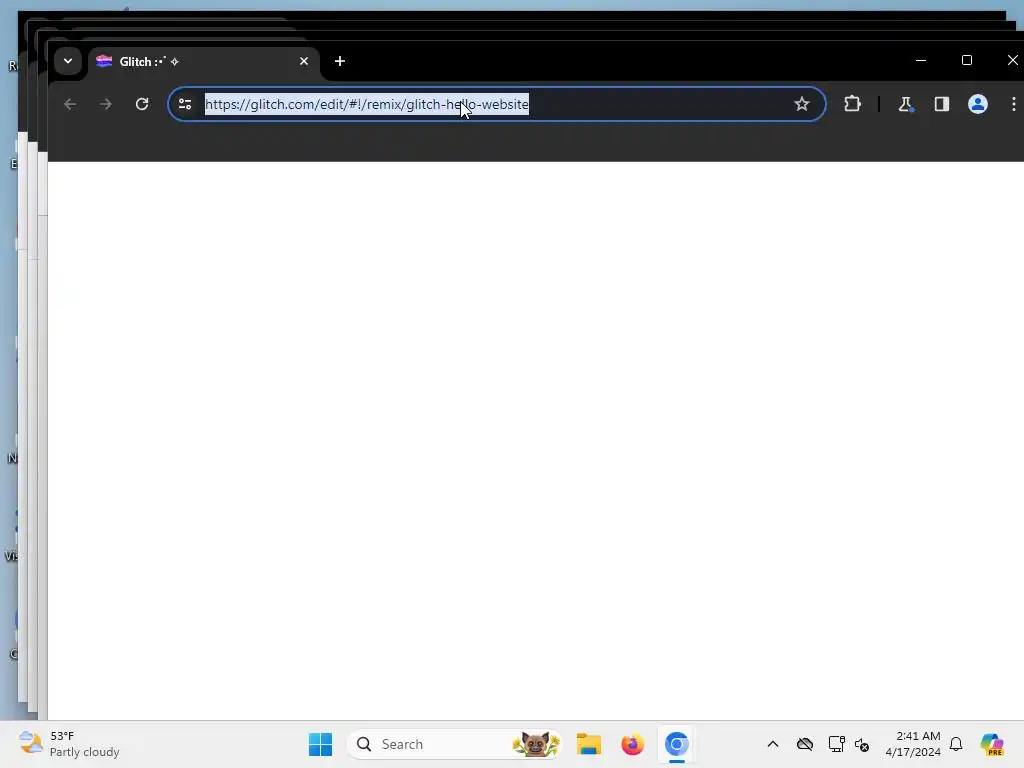Image resolution: width=1024 pixels, height=768 pixels.
Task: Toggle the browser side panel
Action: (x=941, y=104)
